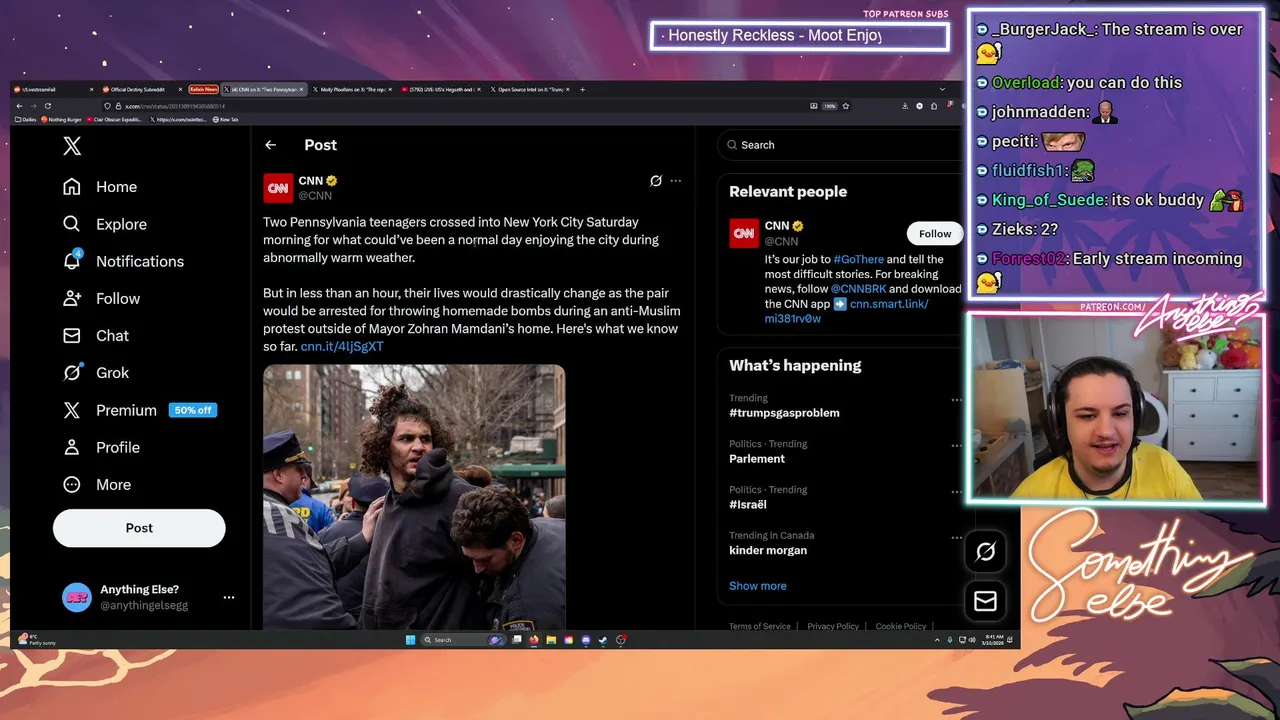Viewport: 1280px width, 720px height.
Task: Open the cnn.it/4ljSgXT link
Action: [x=342, y=346]
